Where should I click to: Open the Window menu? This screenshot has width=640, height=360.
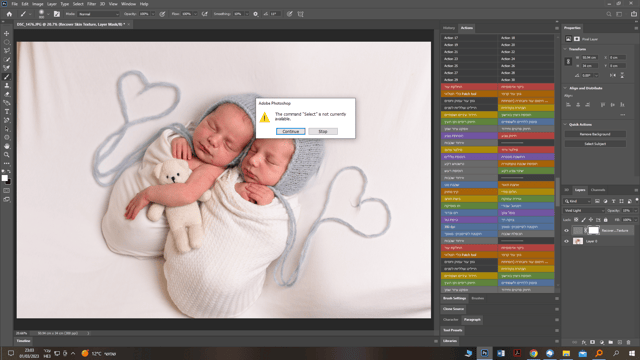pyautogui.click(x=128, y=4)
